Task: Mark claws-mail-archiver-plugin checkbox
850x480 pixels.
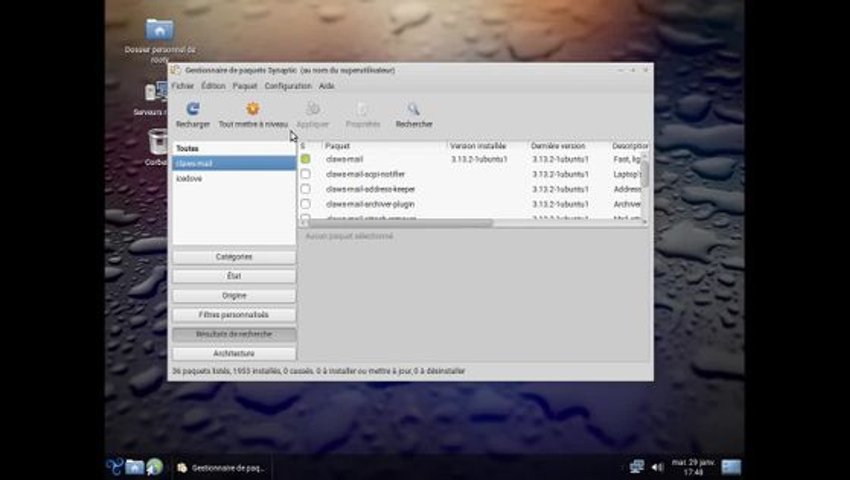Action: 305,204
